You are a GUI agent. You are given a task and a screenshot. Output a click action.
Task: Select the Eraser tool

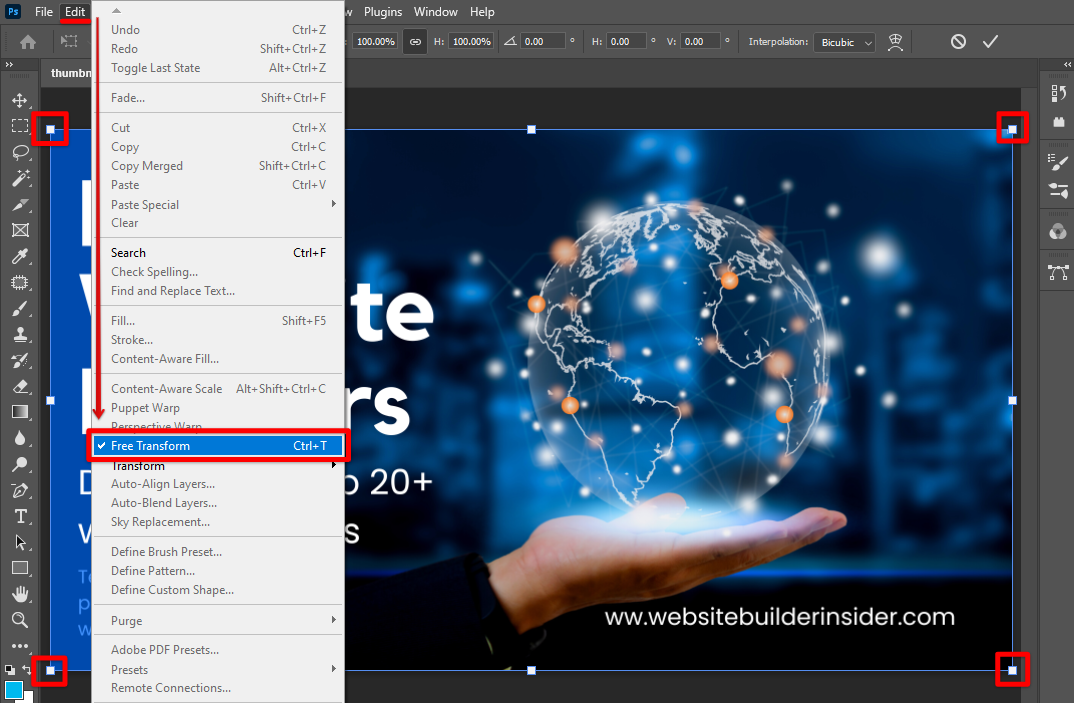(x=20, y=386)
